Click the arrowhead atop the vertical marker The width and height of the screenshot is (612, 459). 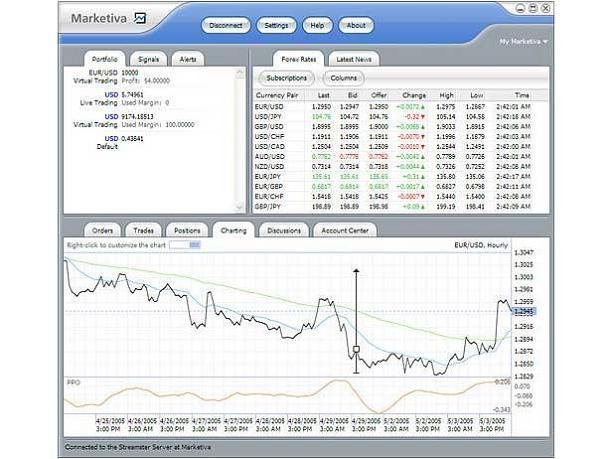tap(356, 270)
